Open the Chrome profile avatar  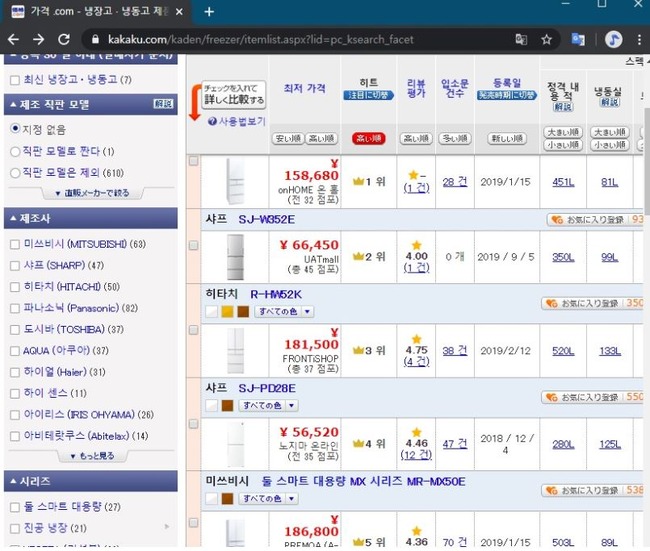pos(614,39)
